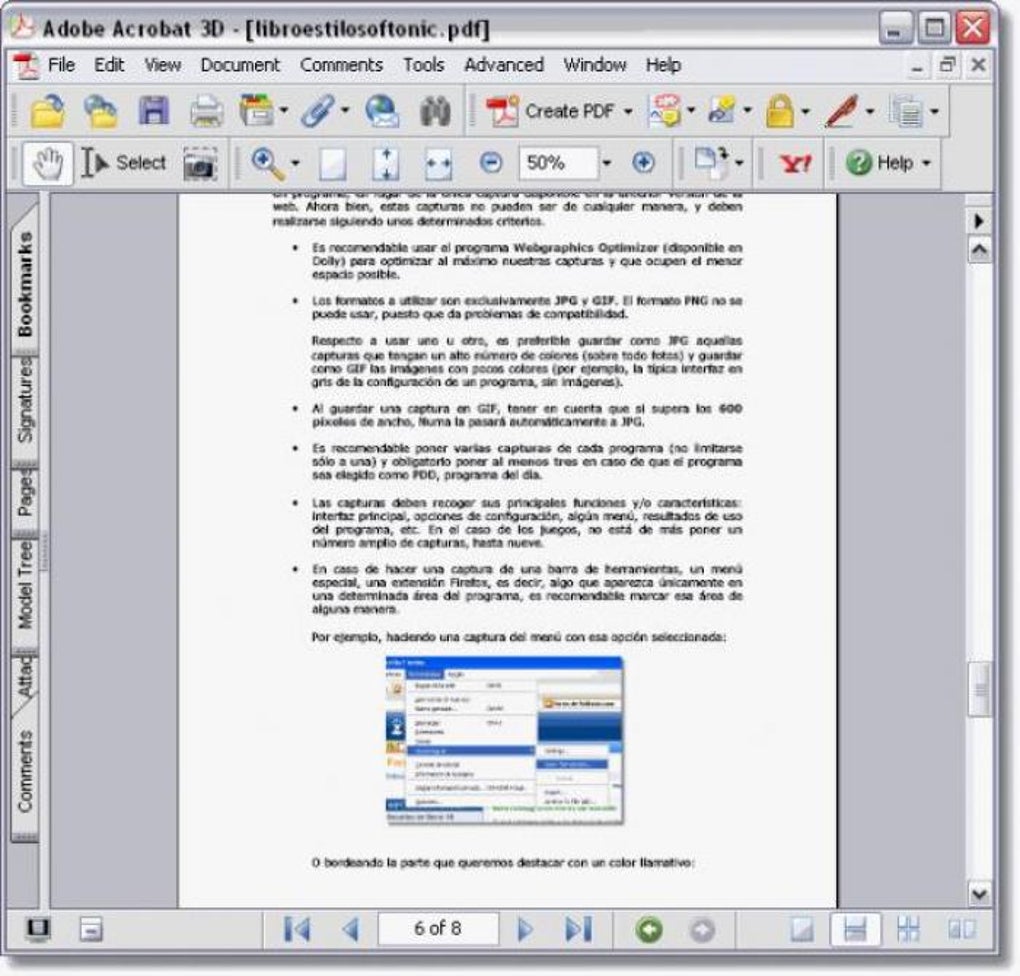
Task: Expand the Sign pen dropdown arrow
Action: (870, 111)
